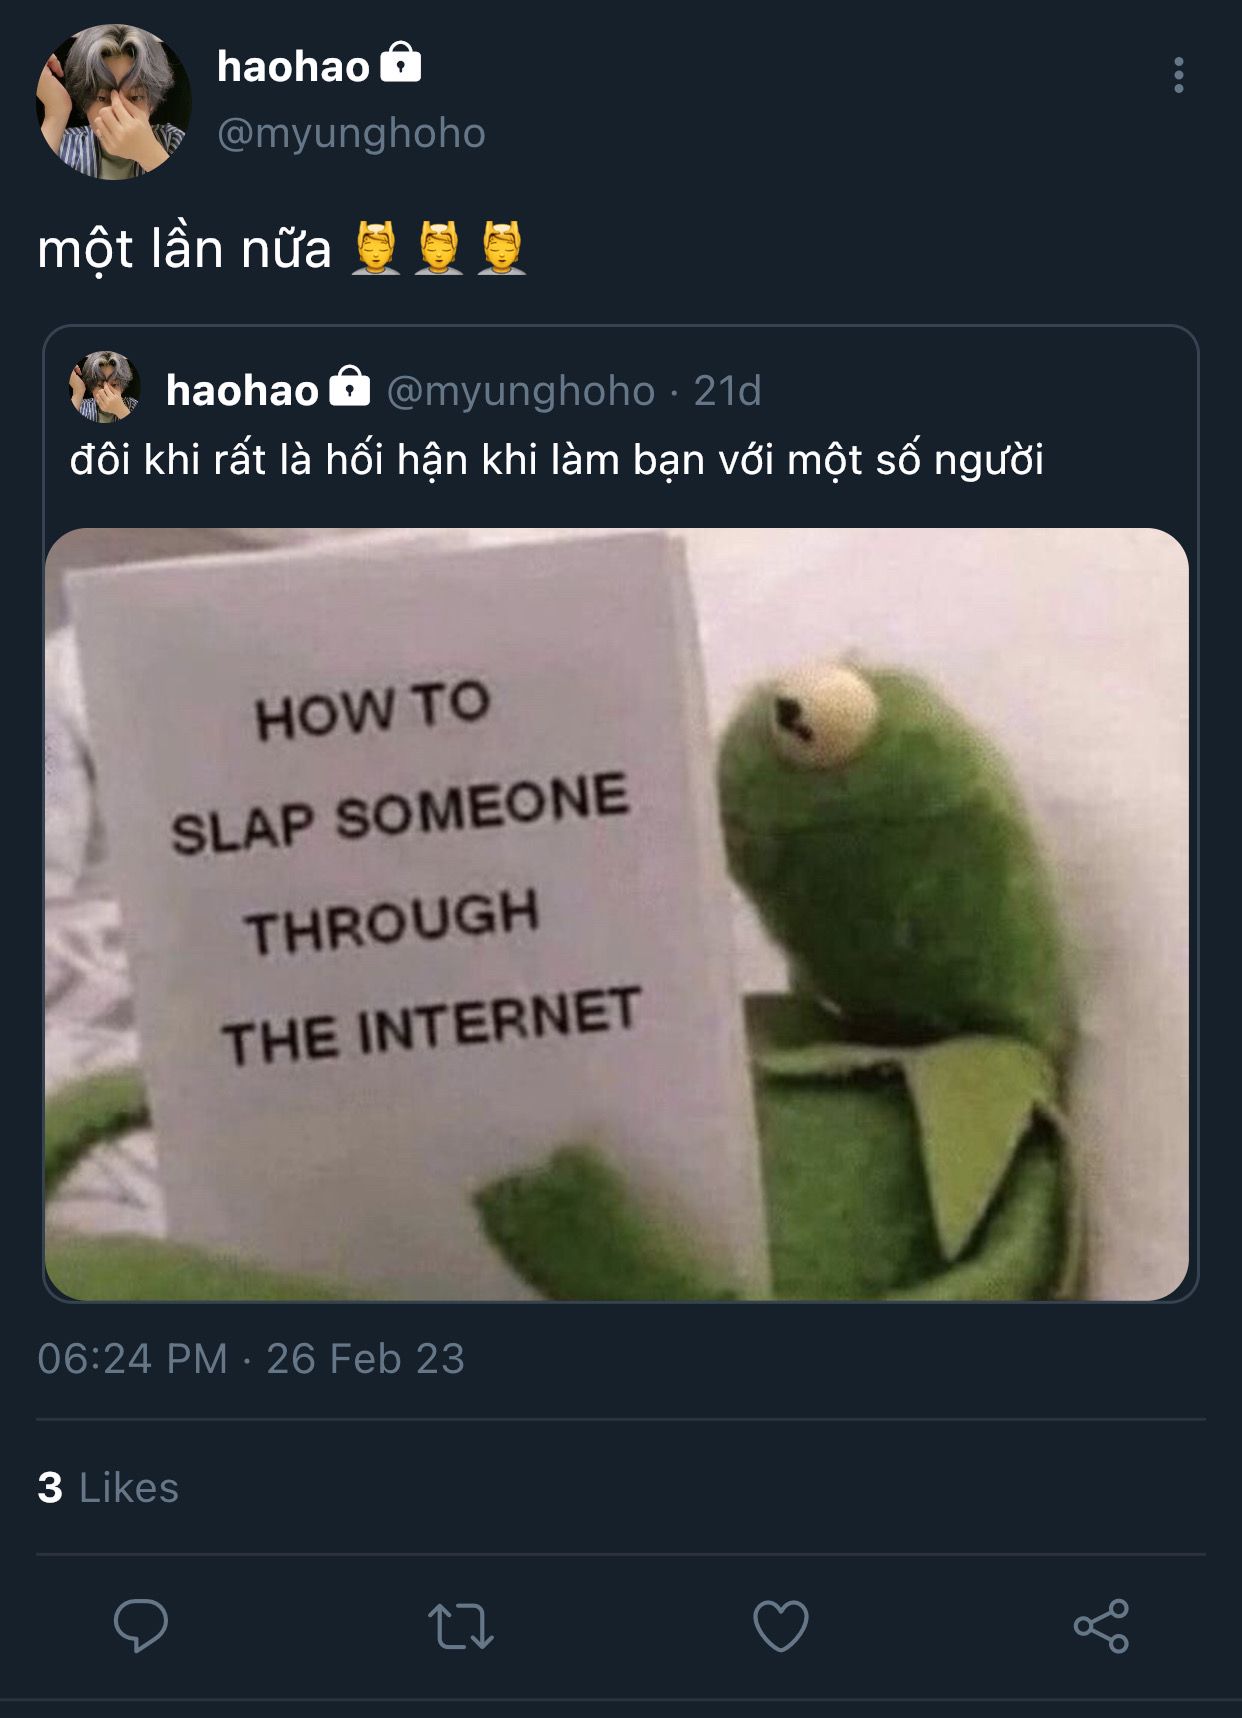Screen dimensions: 1242x1718
Task: Click the 21d timestamp in quoted tweet
Action: point(727,390)
